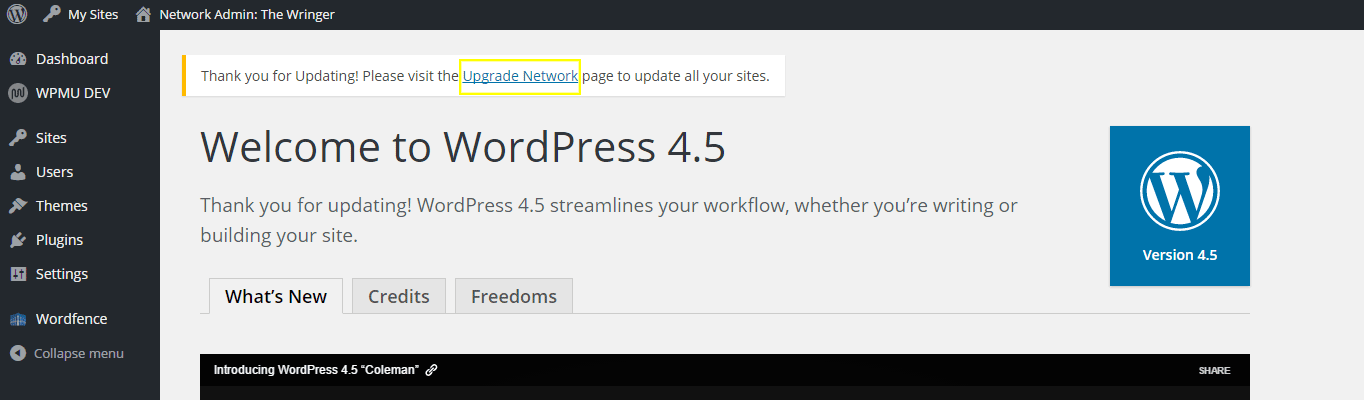The image size is (1364, 400).
Task: Click the Sites key icon in sidebar
Action: (18, 138)
